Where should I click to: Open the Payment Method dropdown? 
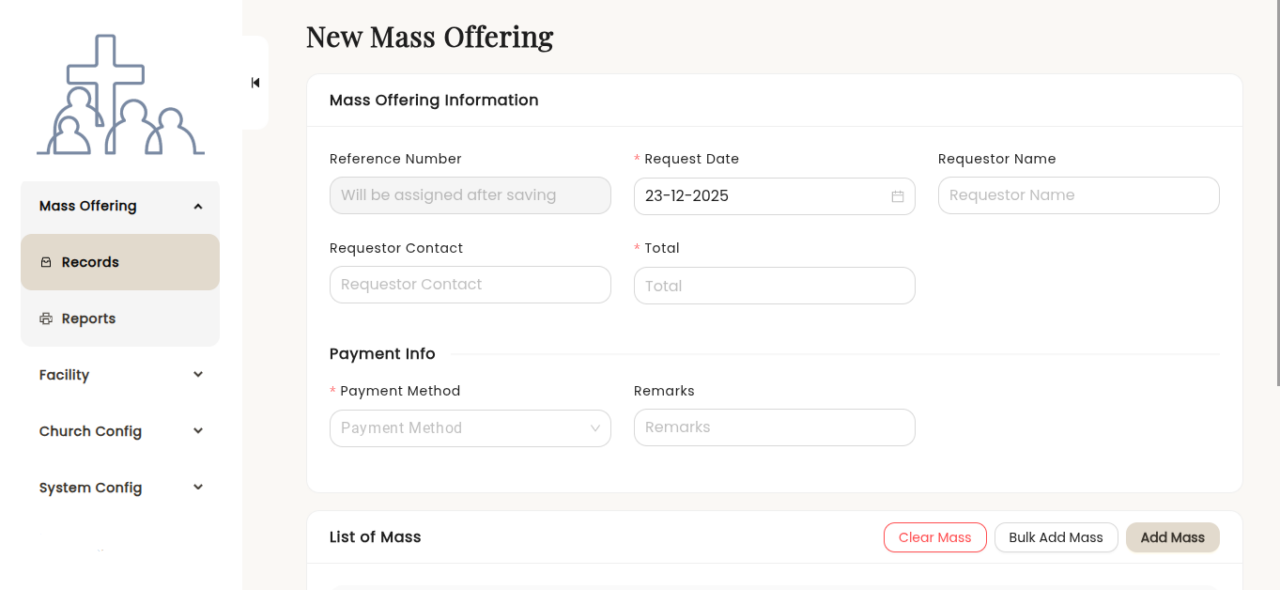click(x=470, y=428)
